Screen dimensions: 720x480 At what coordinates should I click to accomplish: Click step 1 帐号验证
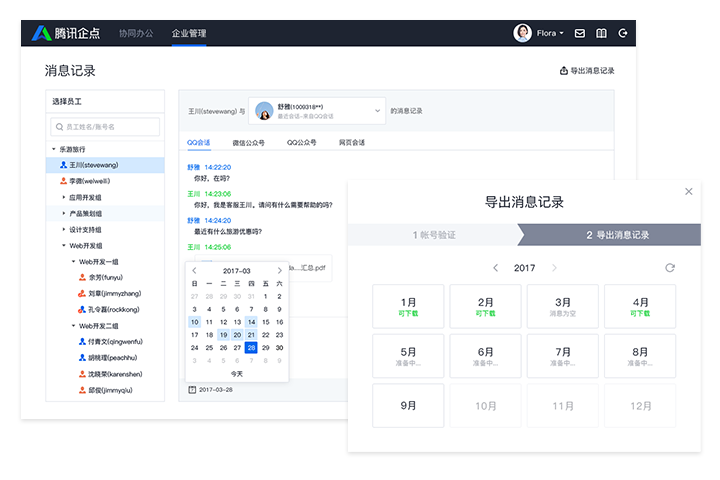[433, 235]
